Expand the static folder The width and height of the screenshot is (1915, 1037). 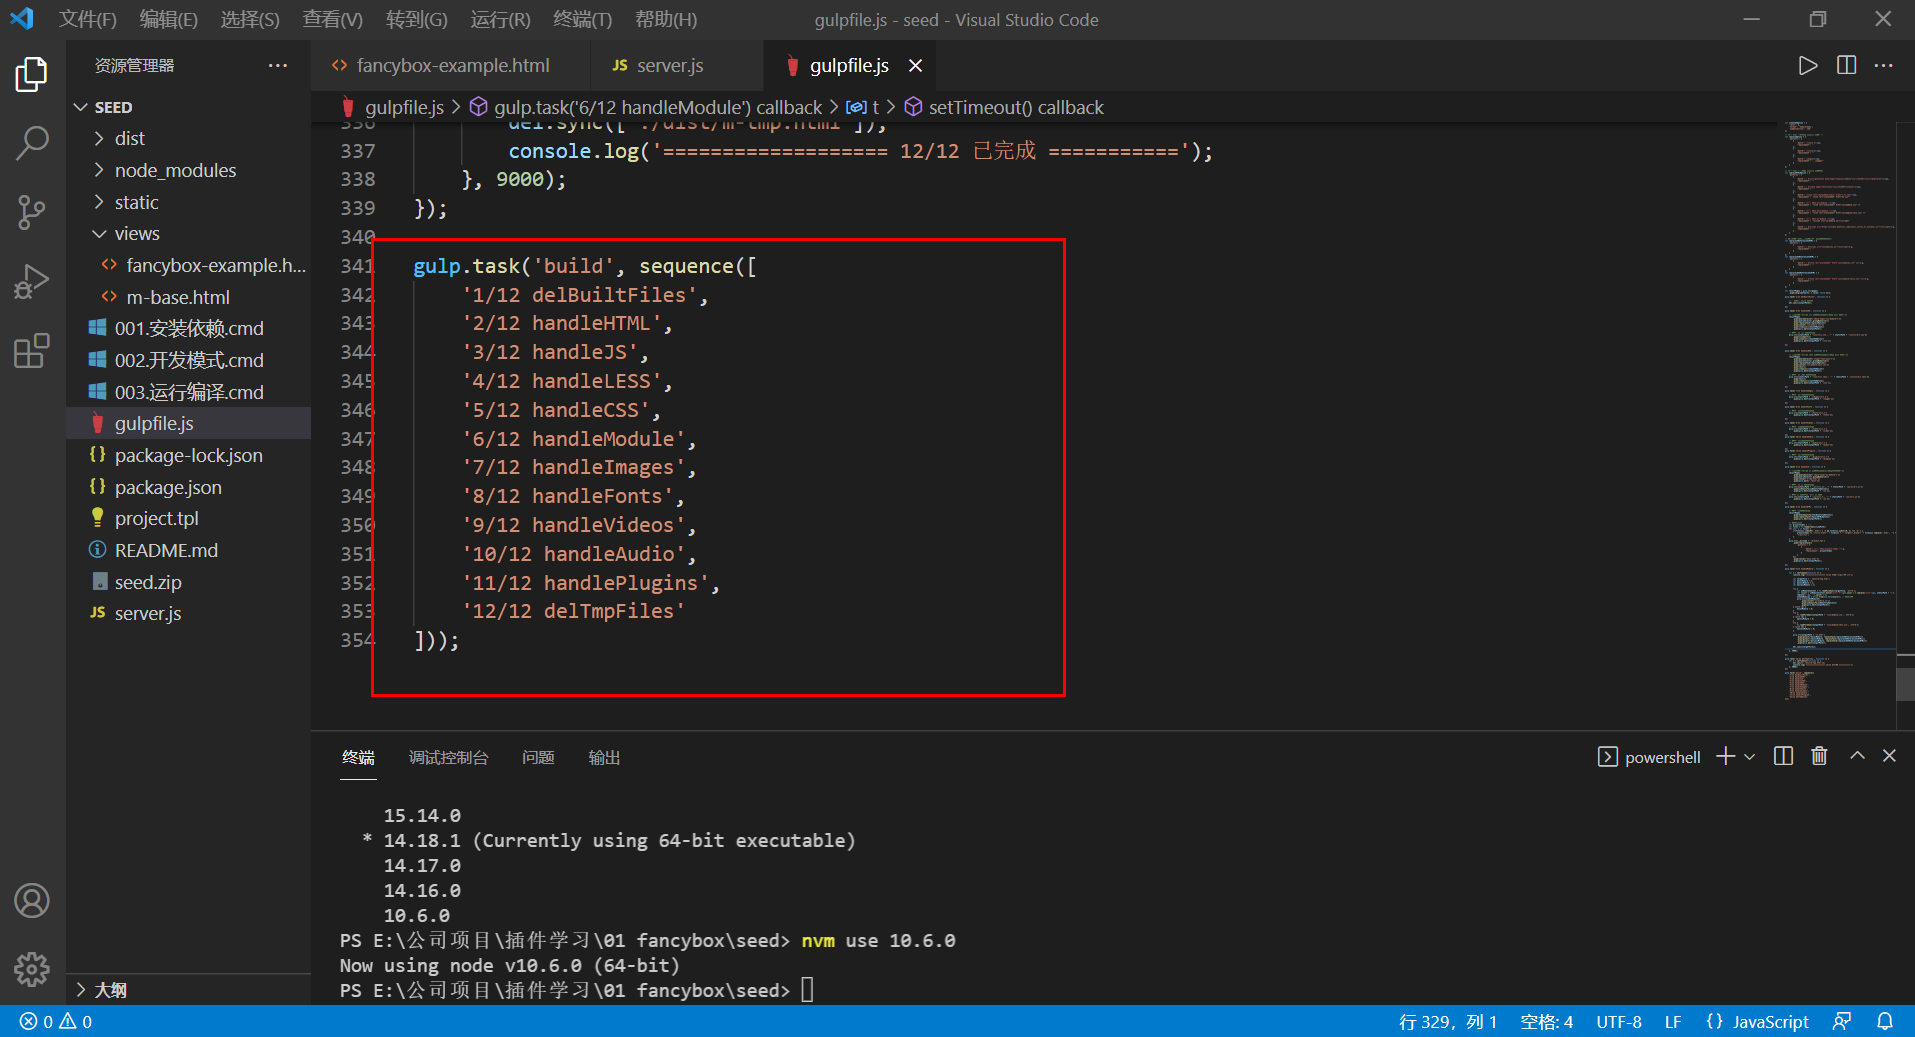(188, 203)
